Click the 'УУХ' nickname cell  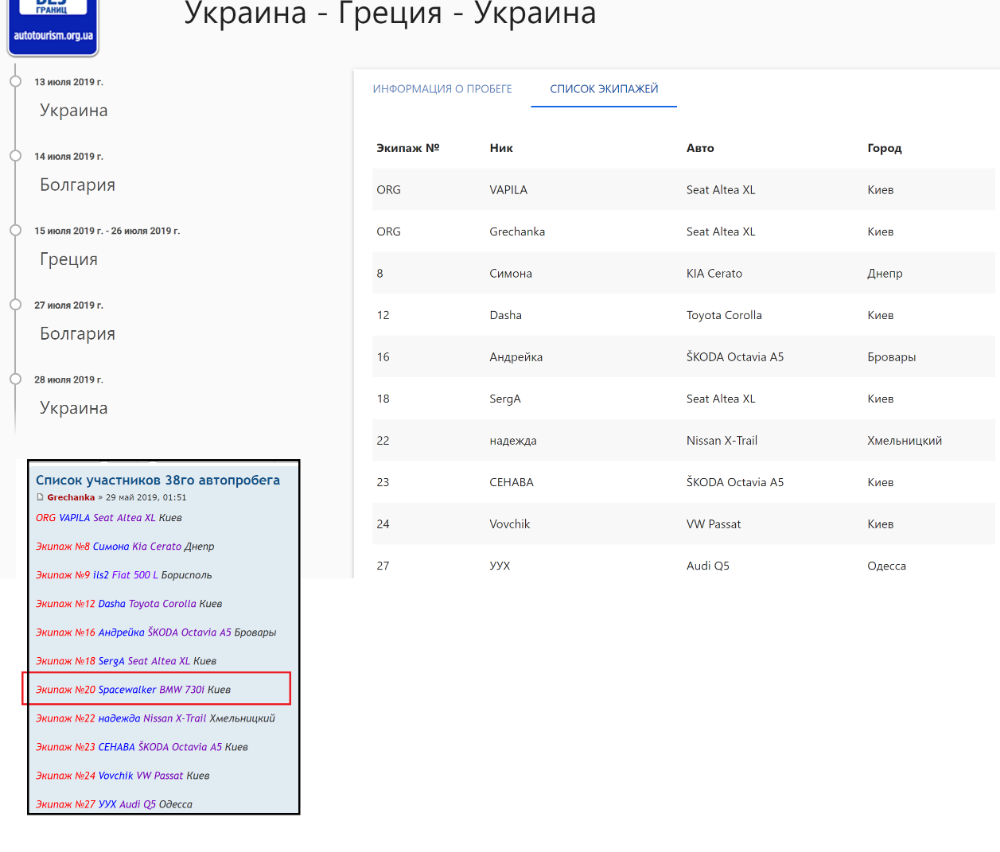pyautogui.click(x=499, y=566)
